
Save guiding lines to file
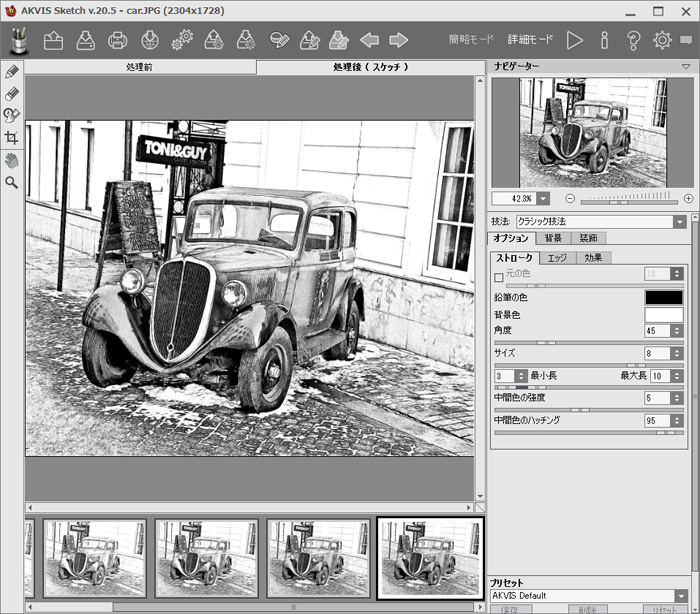[339, 40]
